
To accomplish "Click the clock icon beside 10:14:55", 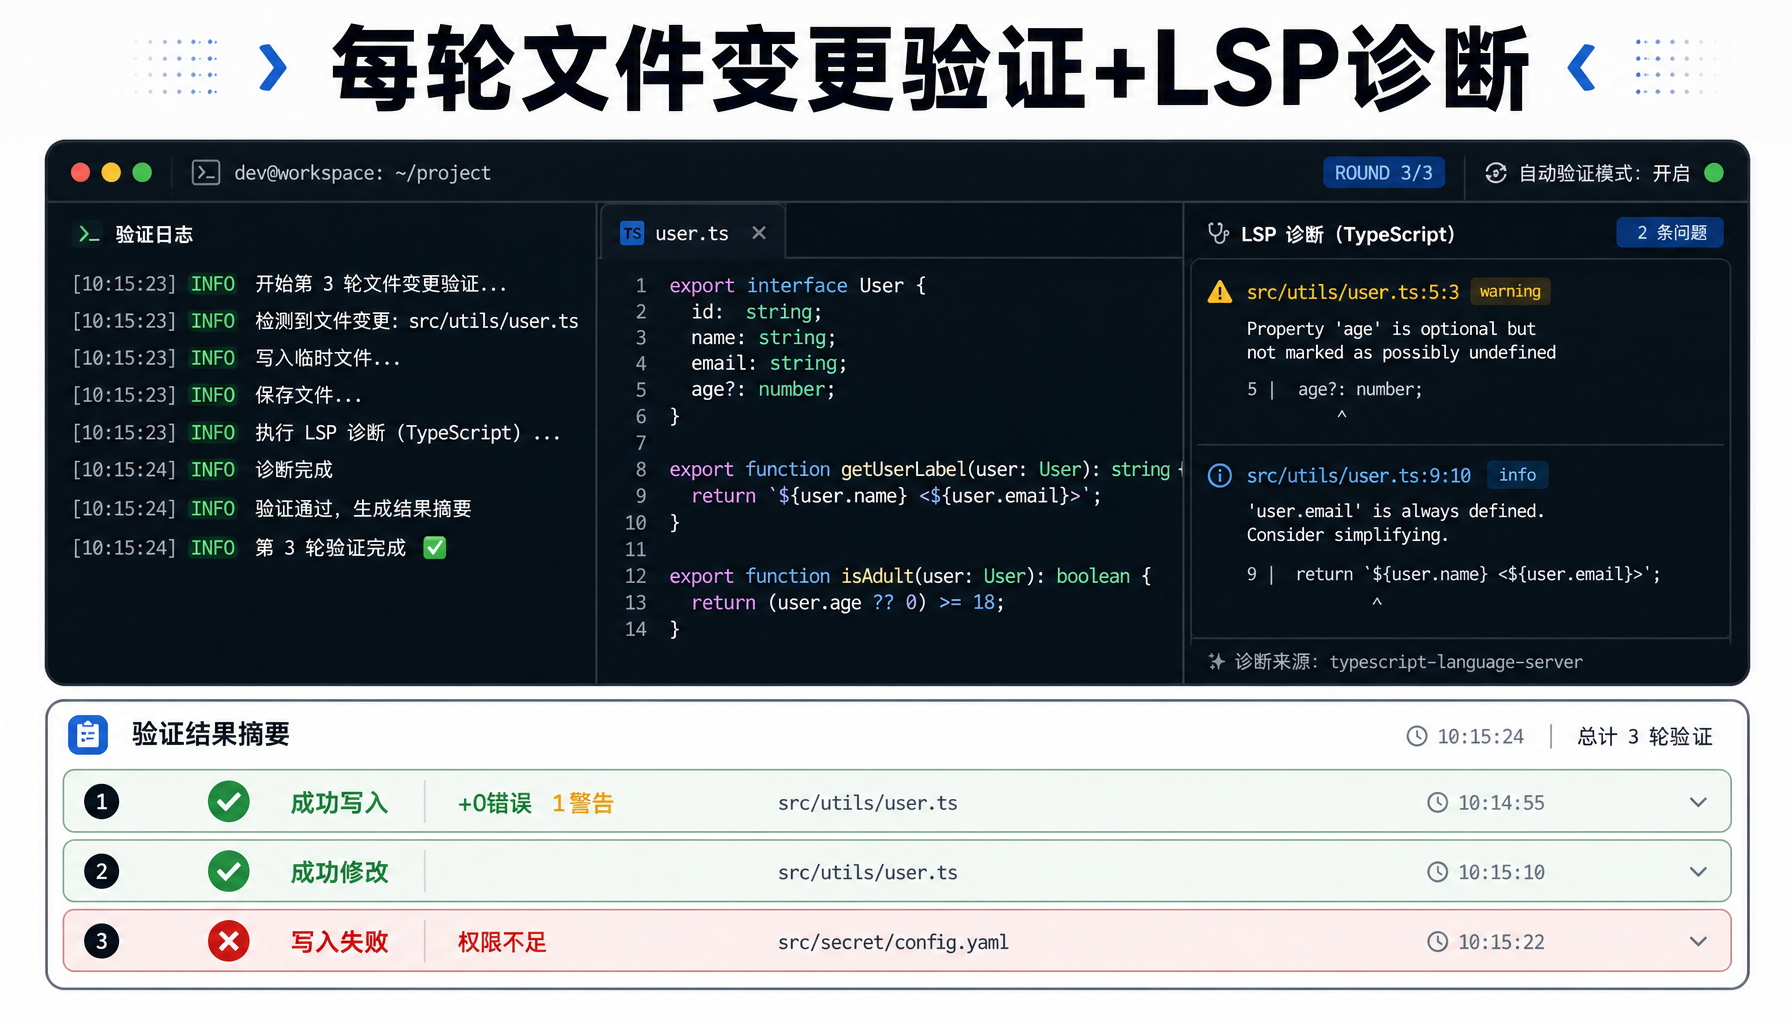I will click(1437, 802).
